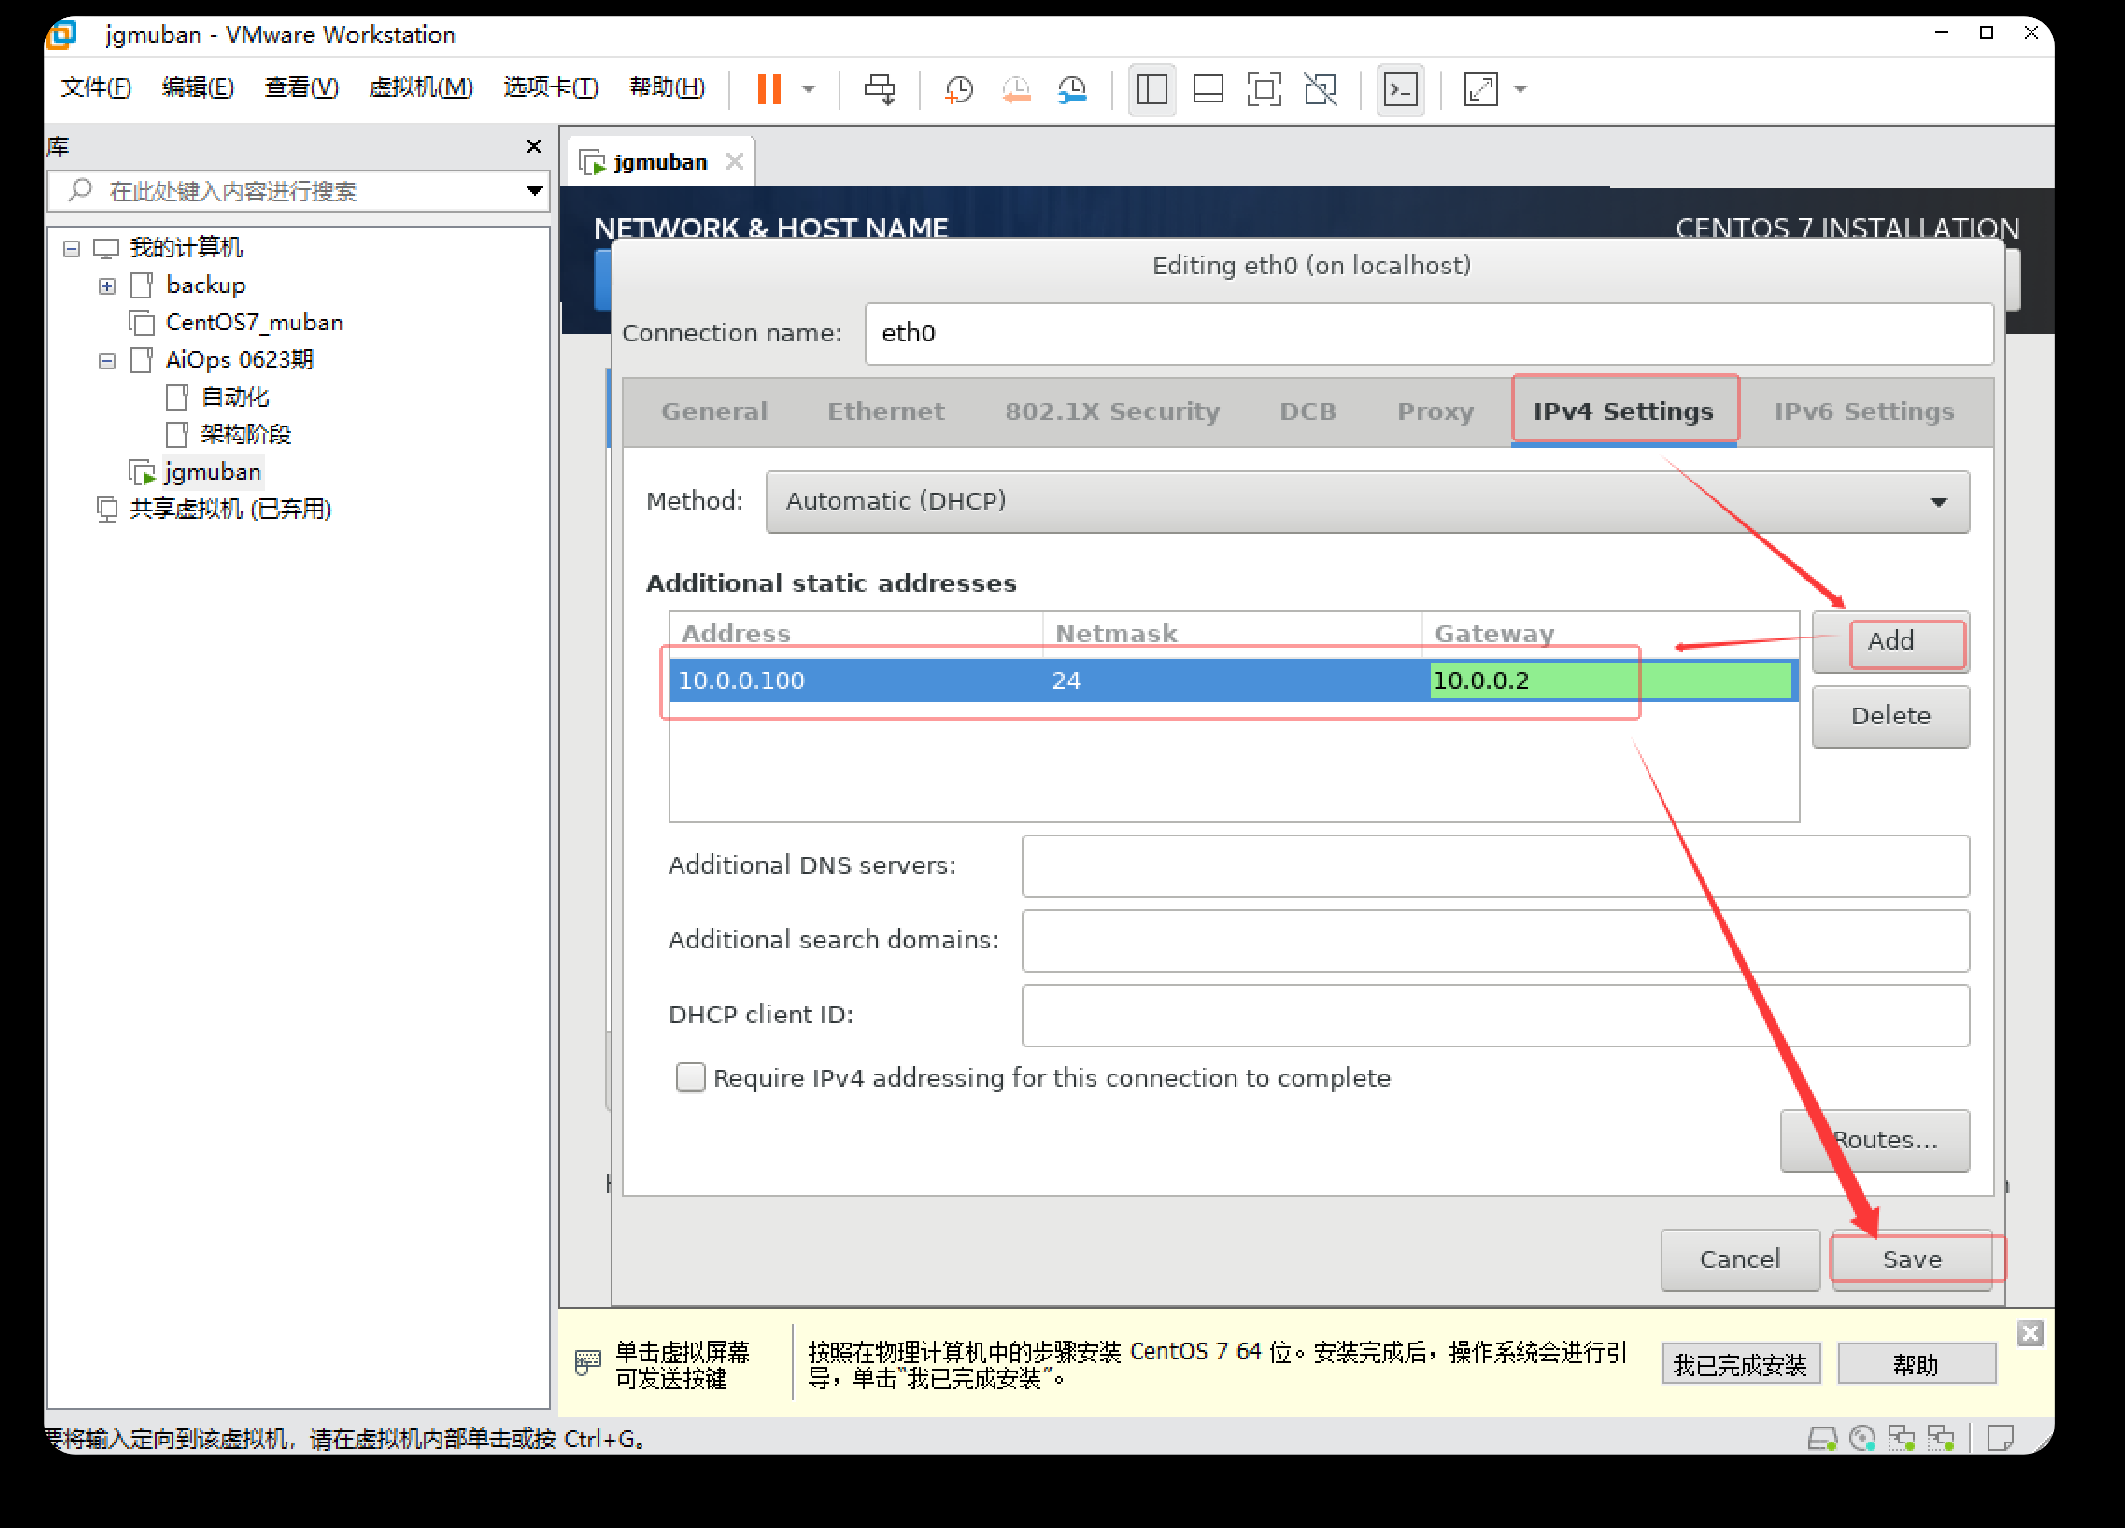Viewport: 2125px width, 1528px height.
Task: Enter full screen mode icon
Action: 1264,89
